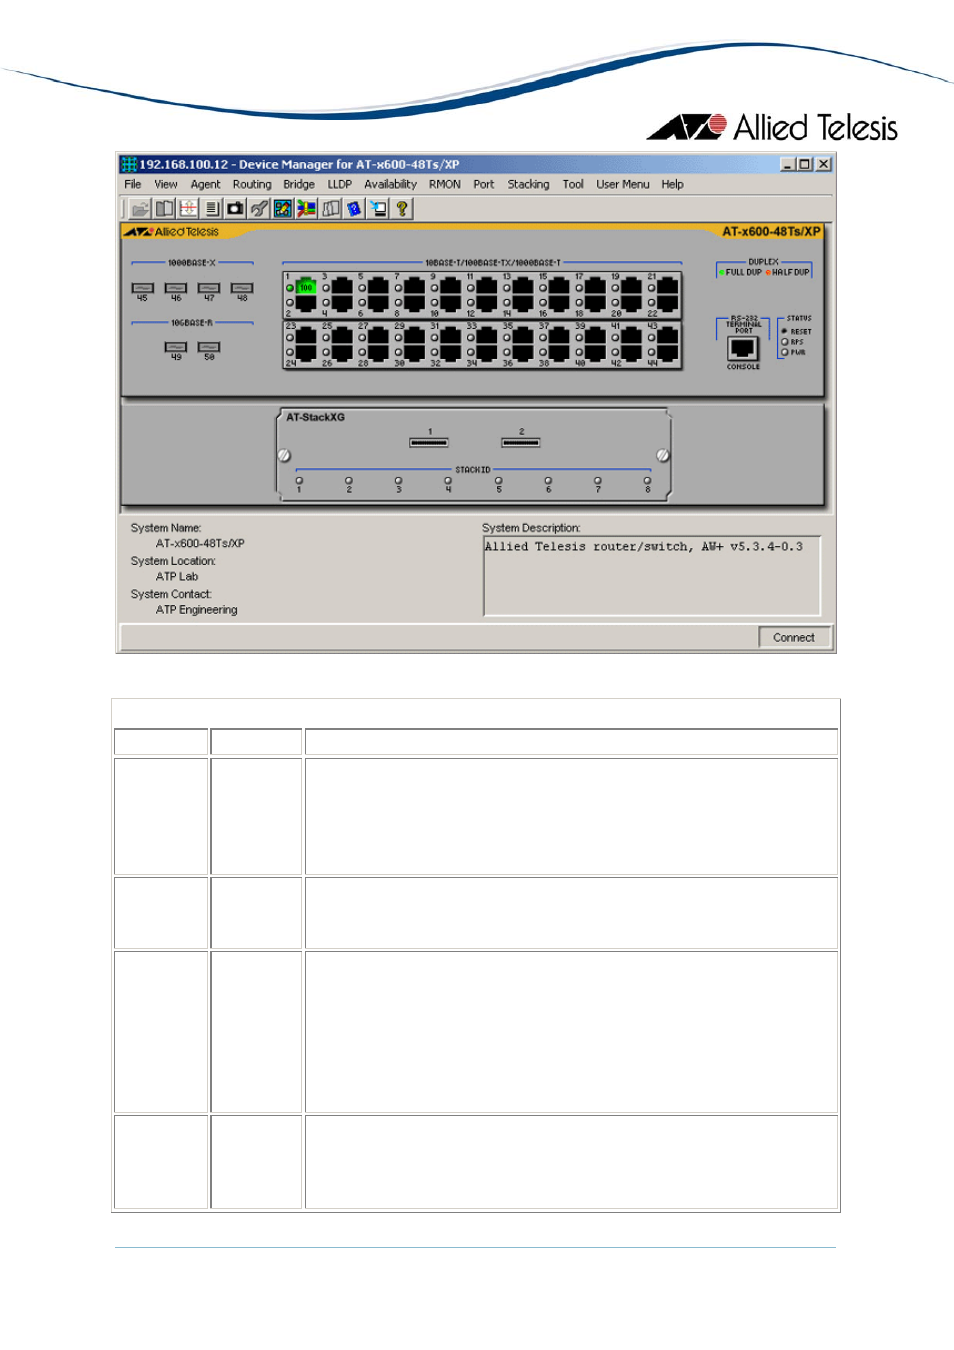The image size is (954, 1350).
Task: Open the Bridge menu
Action: (x=299, y=184)
